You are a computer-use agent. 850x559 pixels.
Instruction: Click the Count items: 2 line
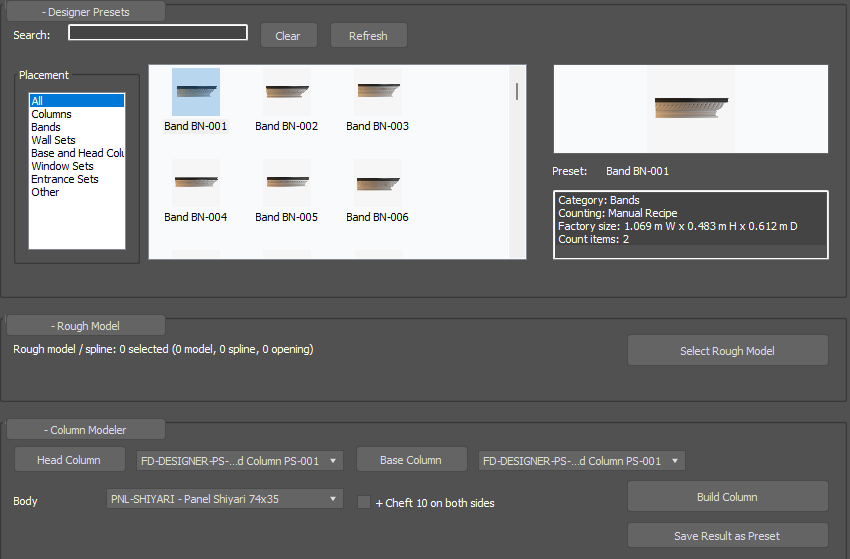click(594, 239)
